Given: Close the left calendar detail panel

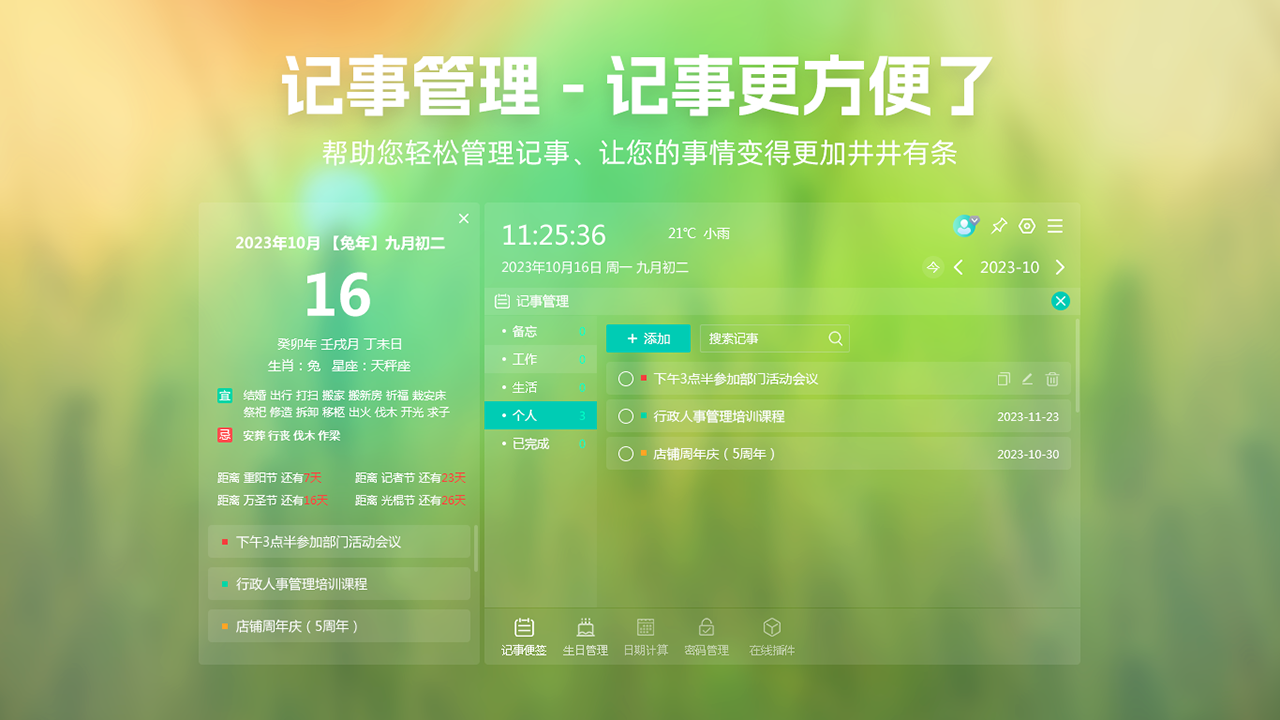Looking at the screenshot, I should (x=463, y=218).
